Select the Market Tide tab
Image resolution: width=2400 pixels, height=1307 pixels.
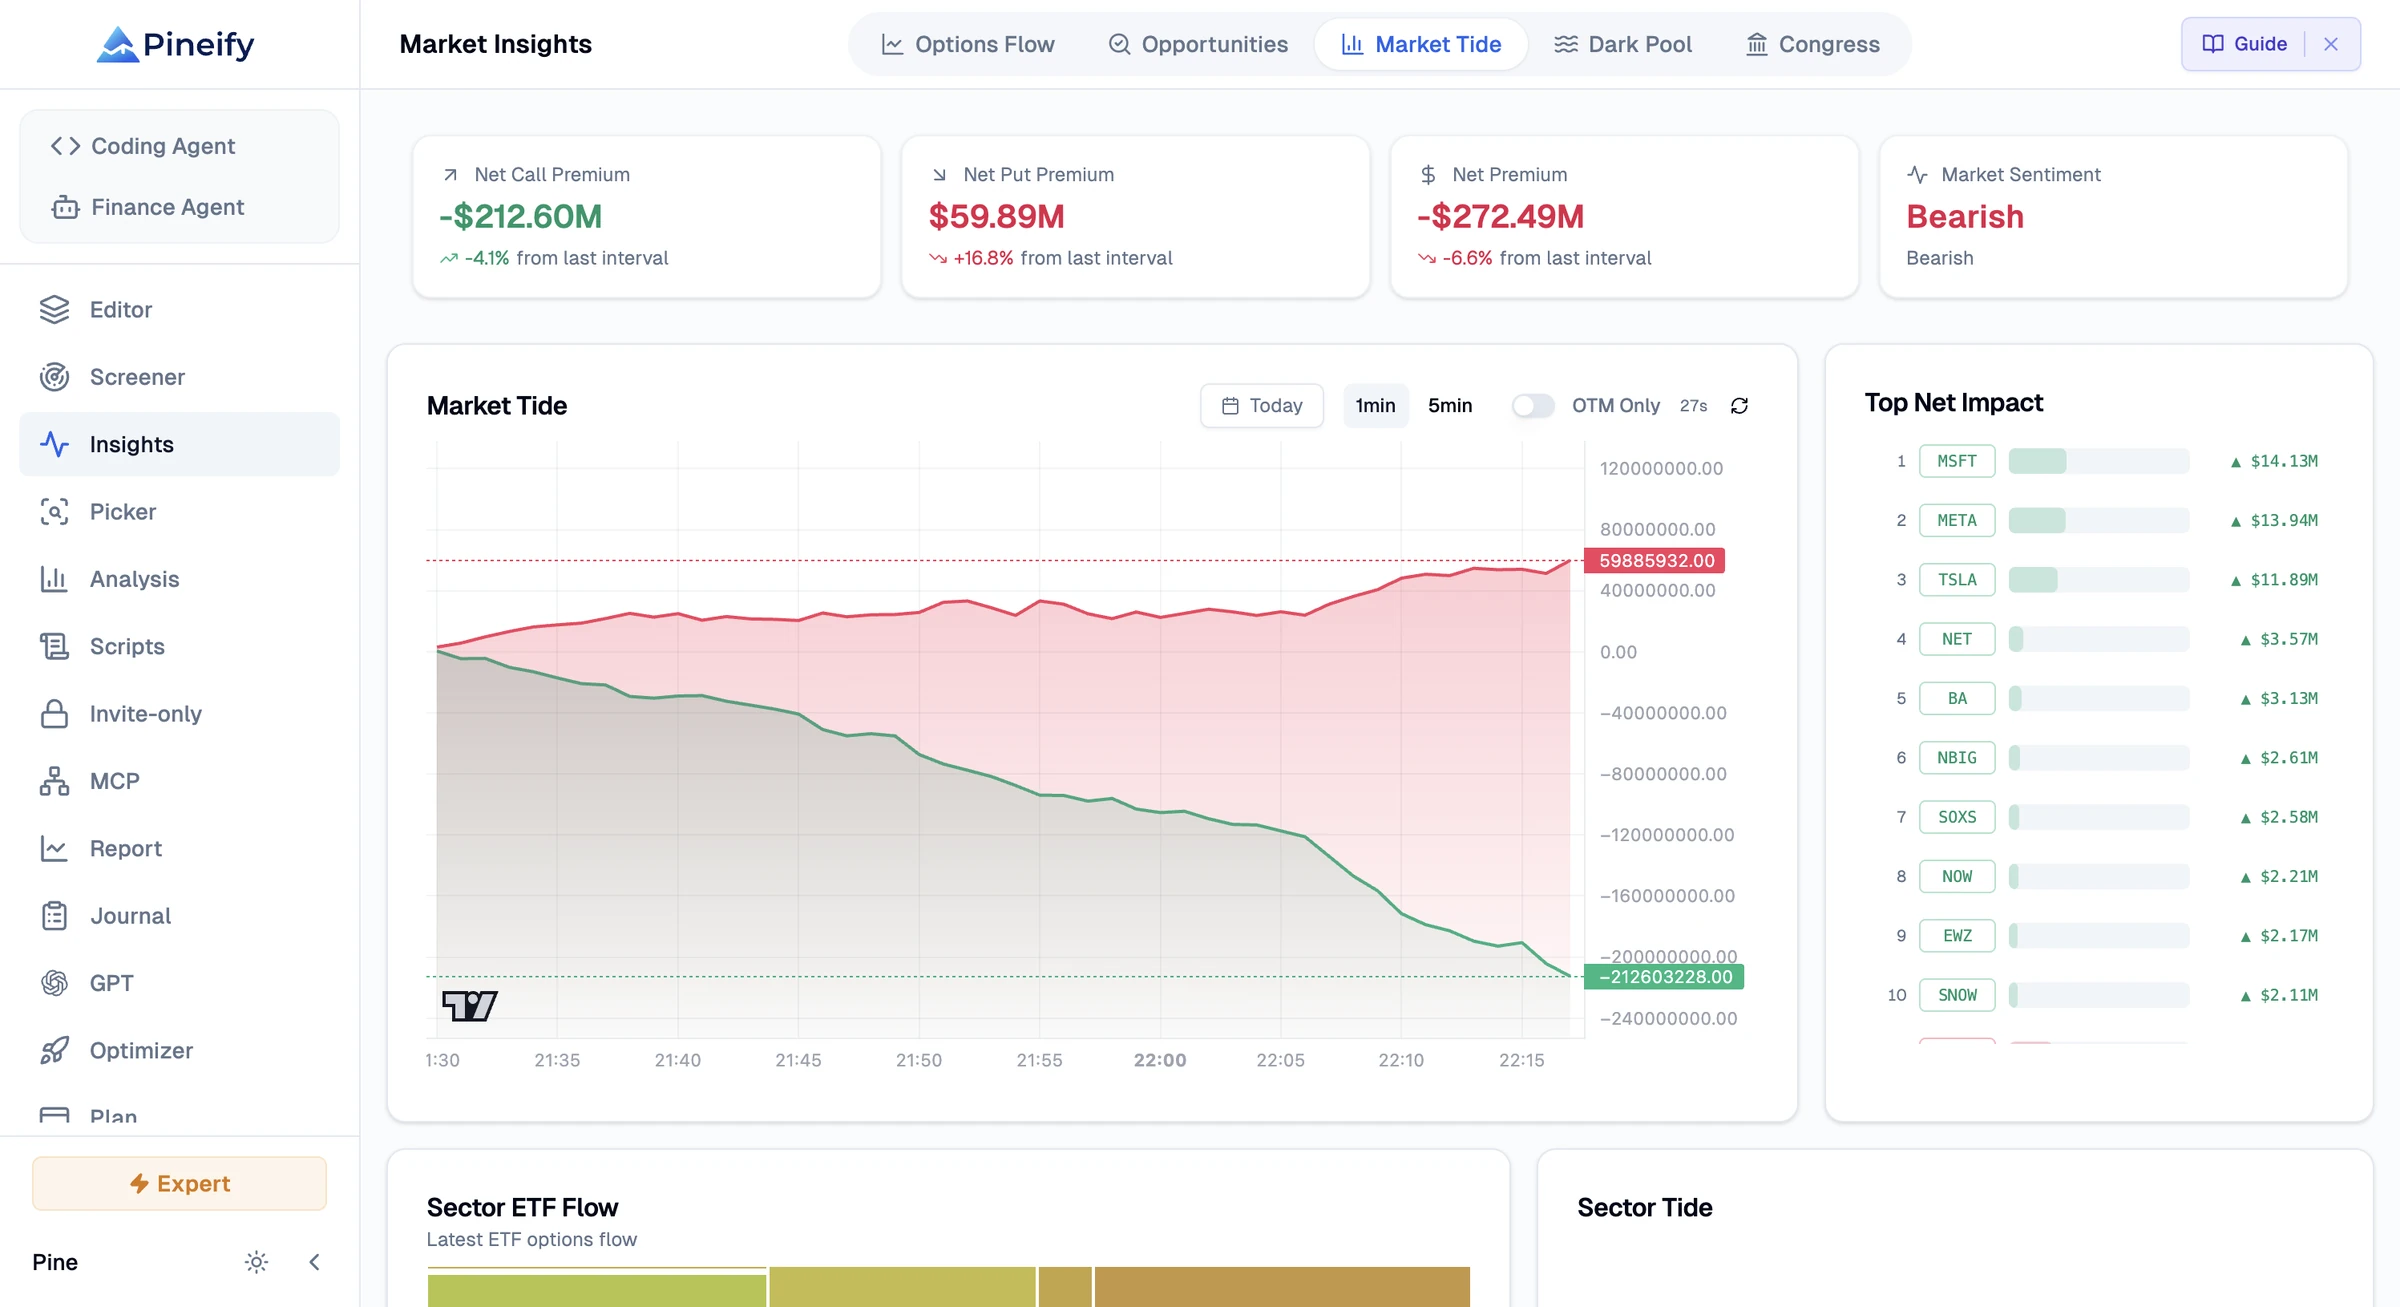(1421, 44)
